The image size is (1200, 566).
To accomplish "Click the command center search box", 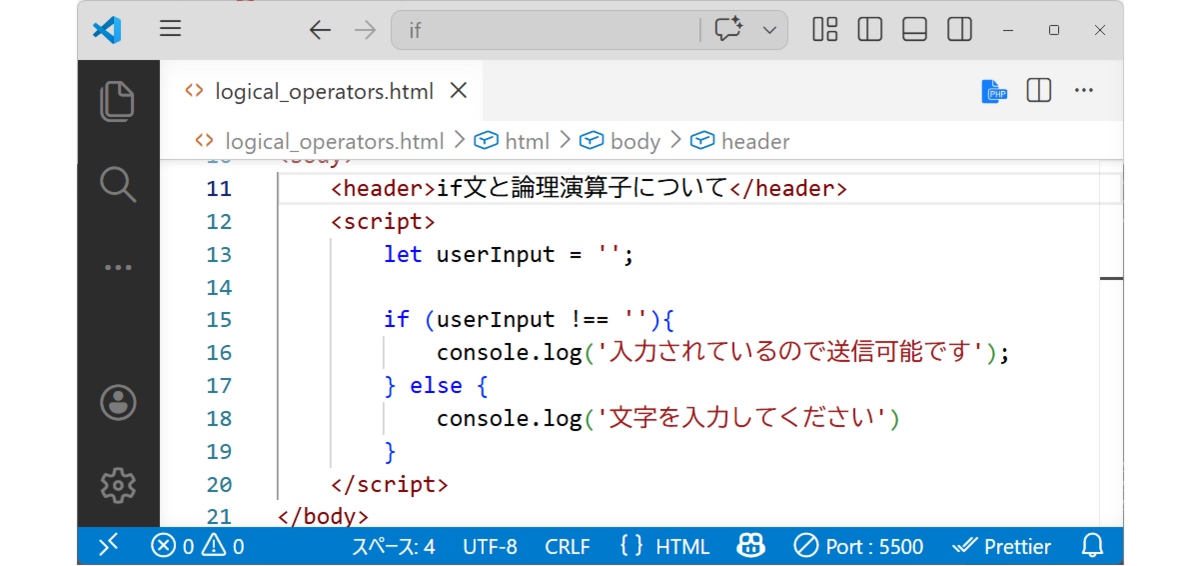I will pos(545,30).
